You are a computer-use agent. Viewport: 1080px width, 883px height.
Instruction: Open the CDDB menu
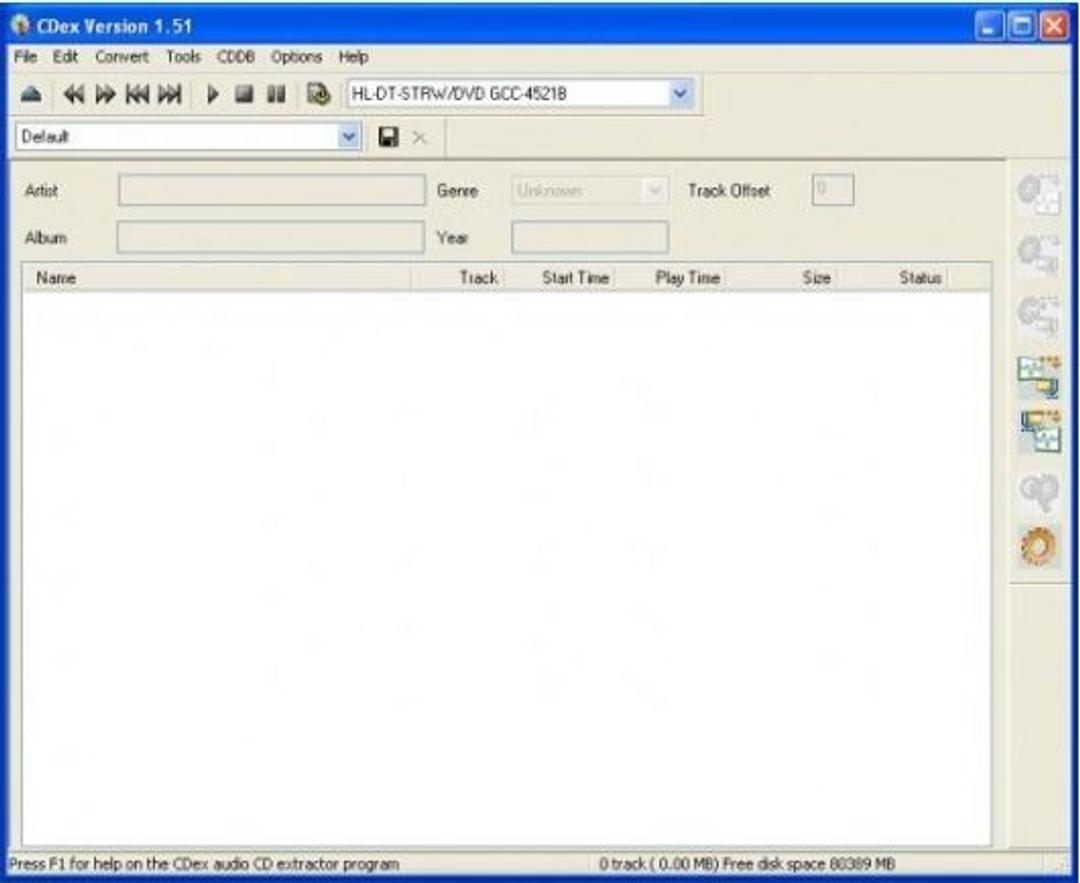[x=236, y=56]
